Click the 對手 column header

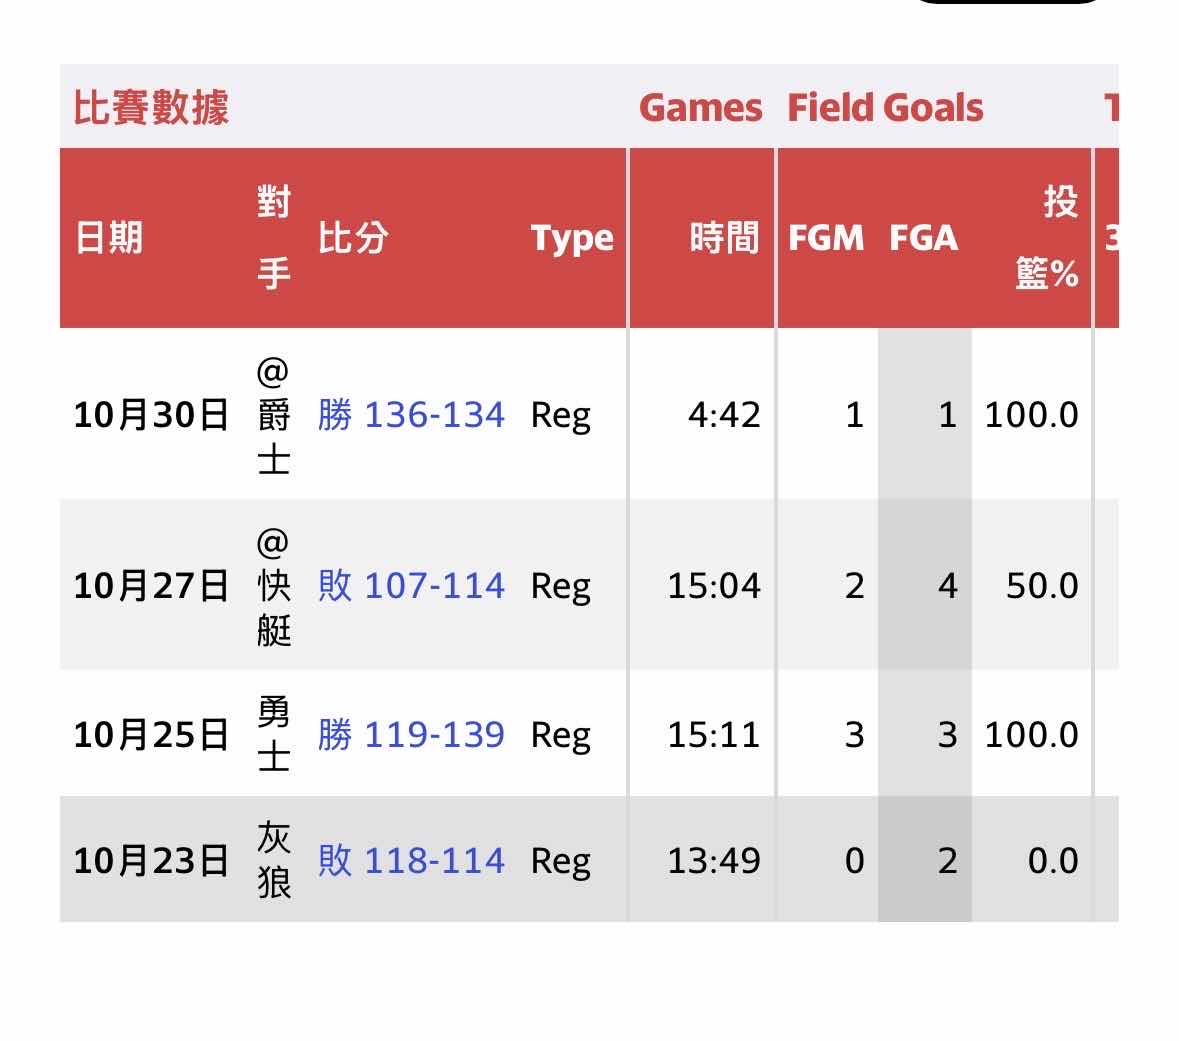coord(273,238)
